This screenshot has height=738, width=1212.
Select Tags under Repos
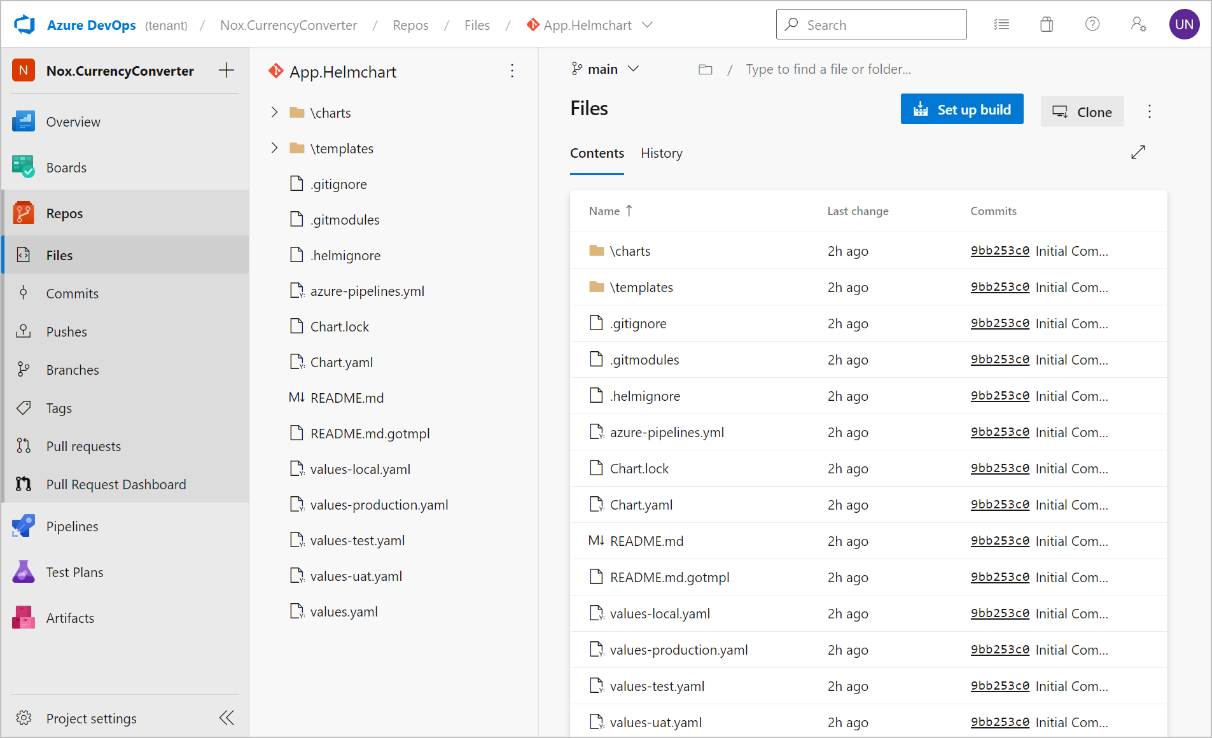coord(125,408)
